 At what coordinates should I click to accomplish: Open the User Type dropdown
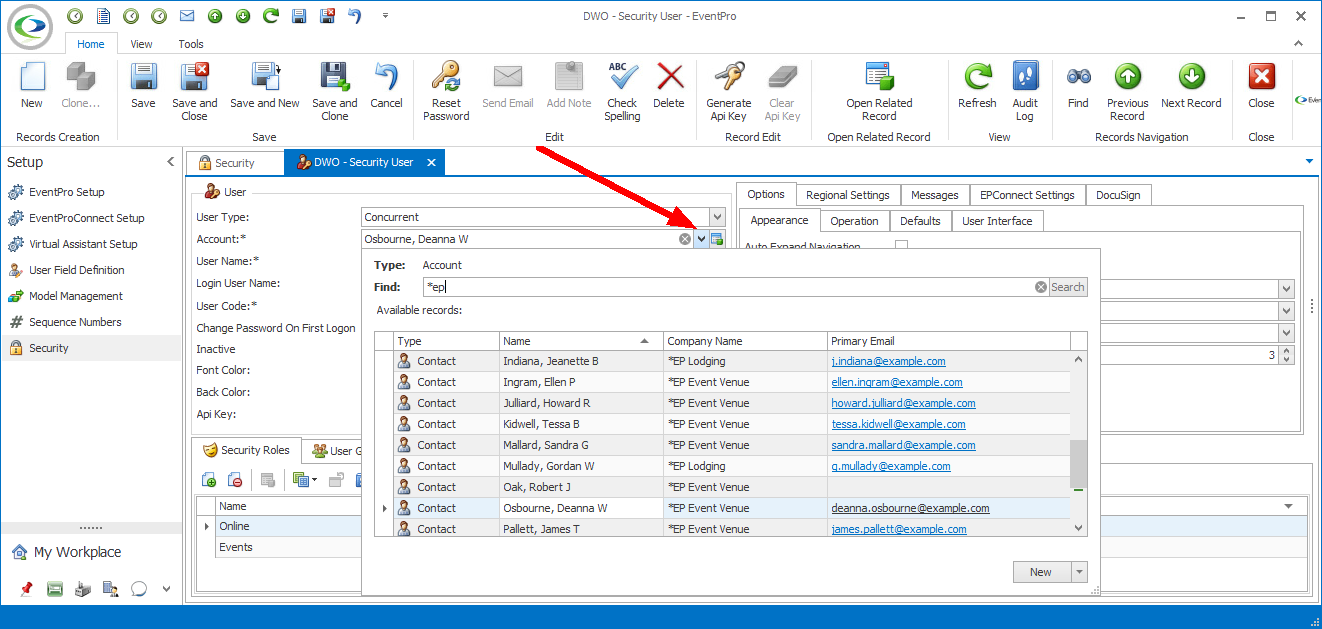click(717, 217)
